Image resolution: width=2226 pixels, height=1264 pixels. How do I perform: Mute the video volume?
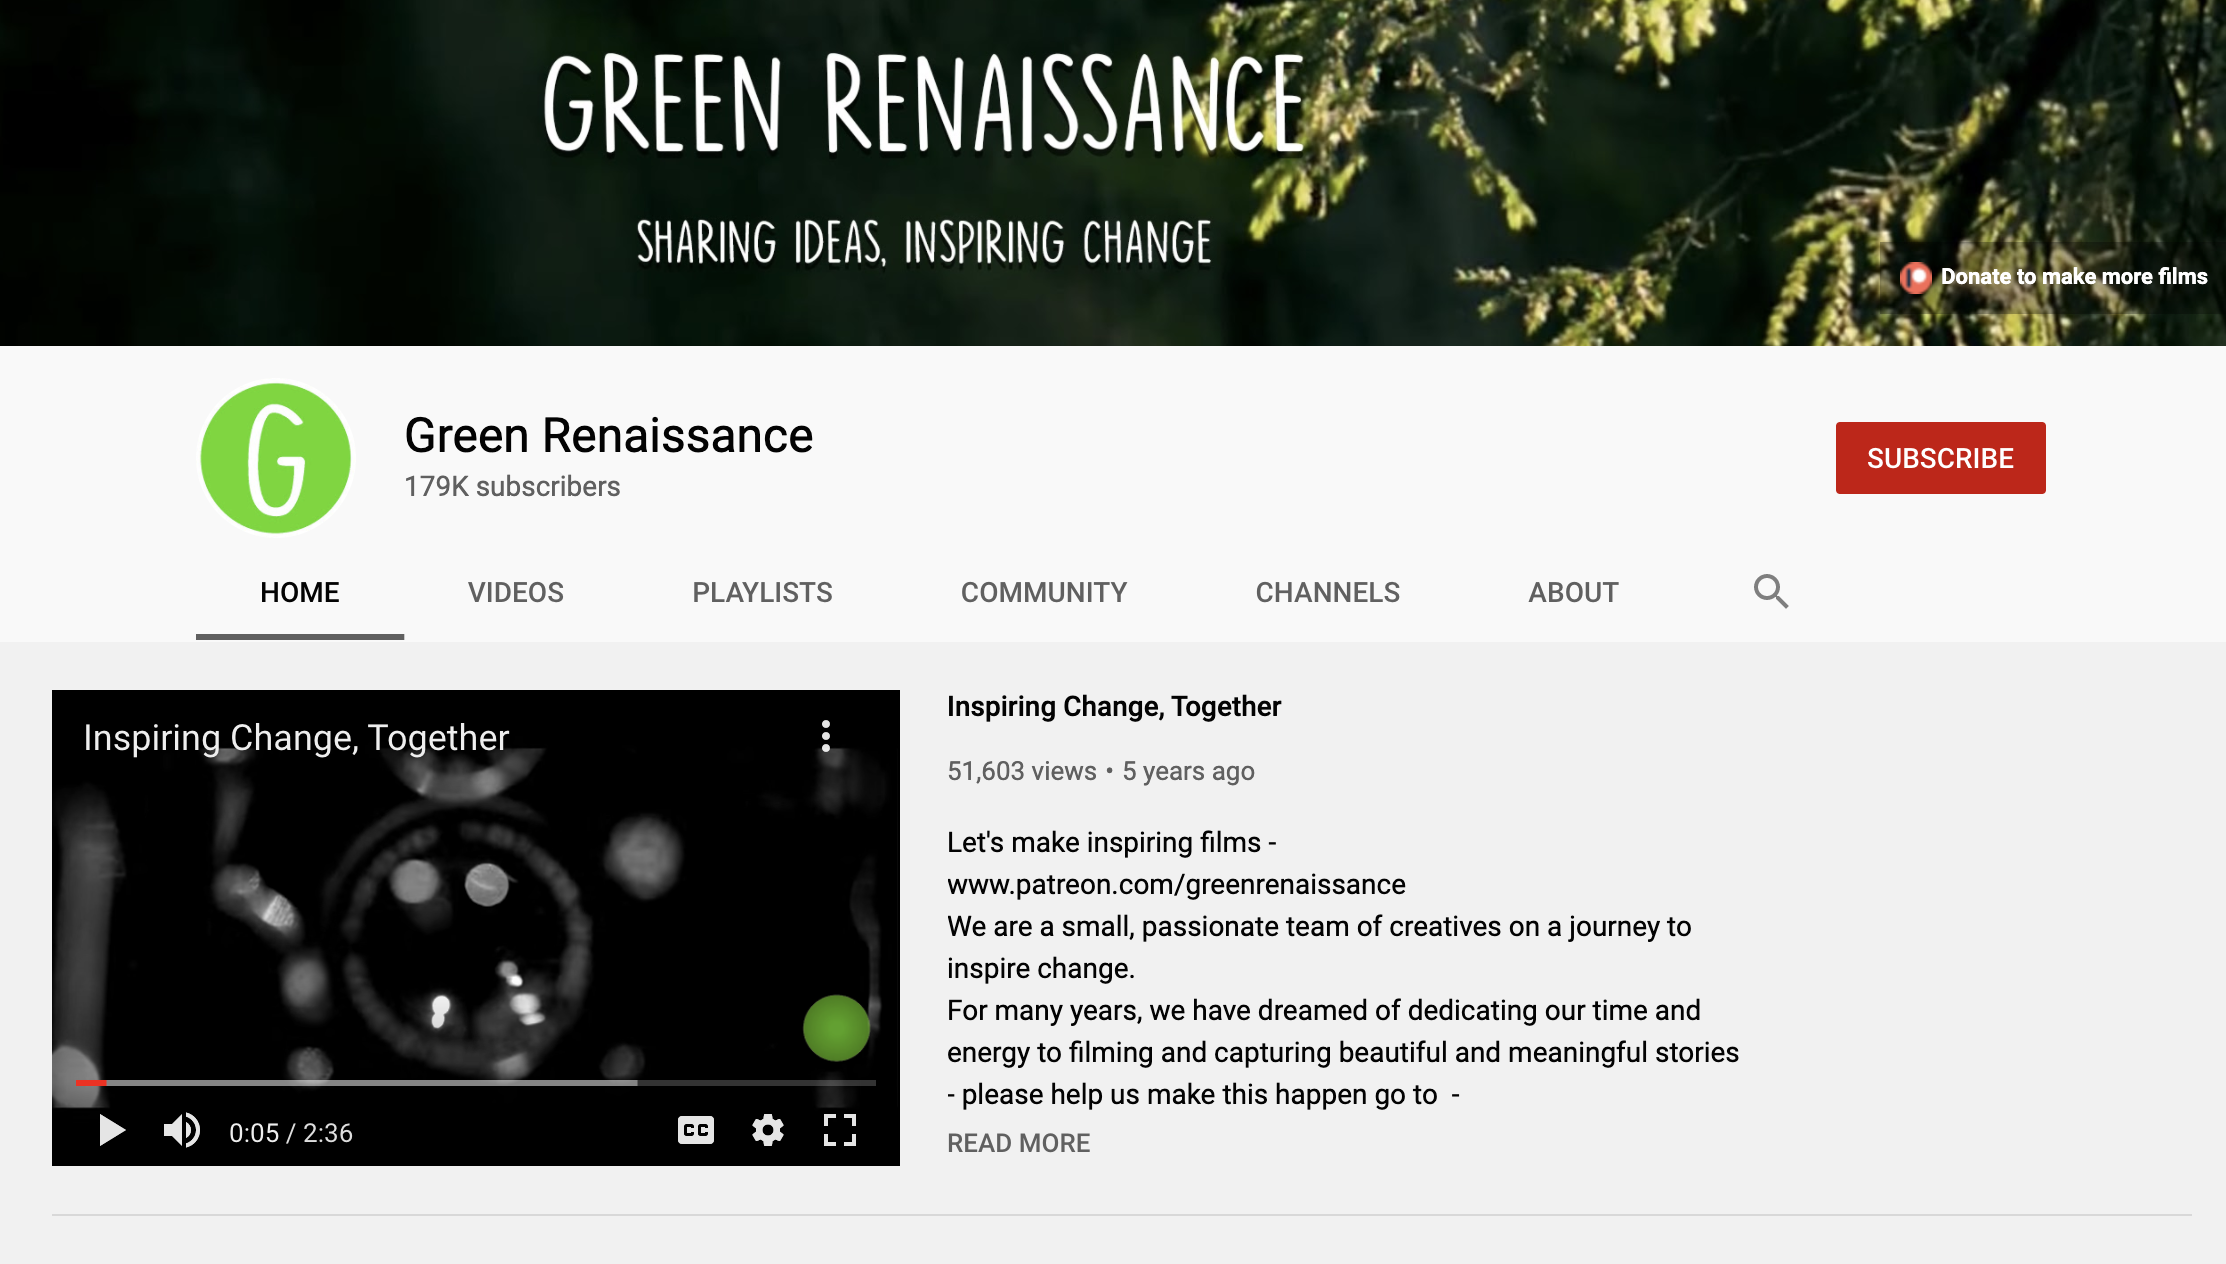(182, 1131)
